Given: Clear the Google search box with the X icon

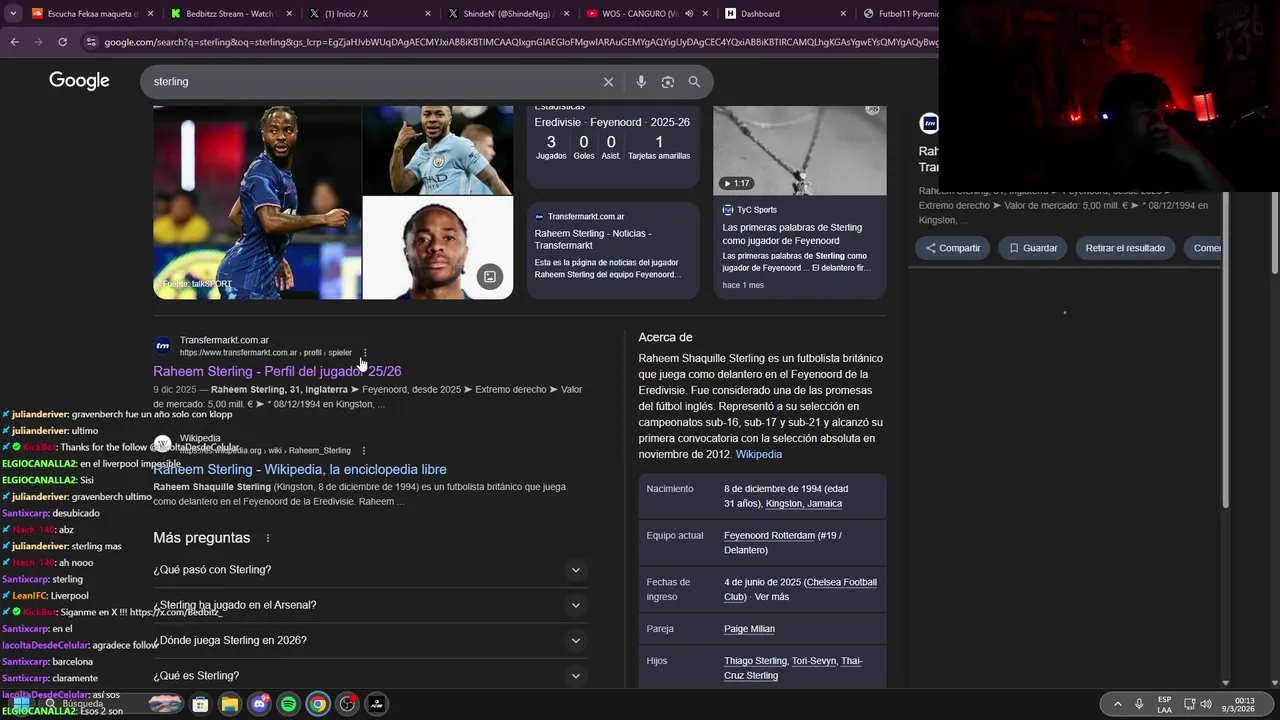Looking at the screenshot, I should pyautogui.click(x=608, y=82).
